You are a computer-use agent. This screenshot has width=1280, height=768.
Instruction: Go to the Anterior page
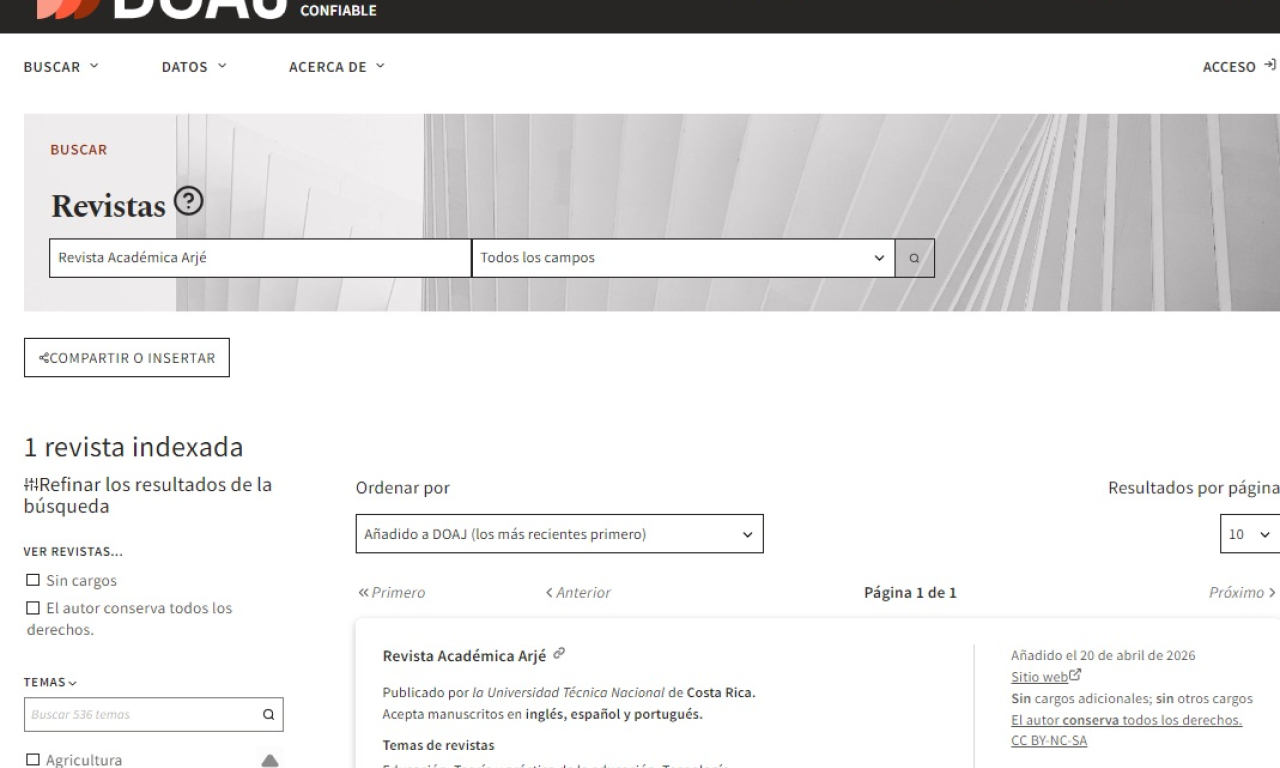[x=578, y=592]
